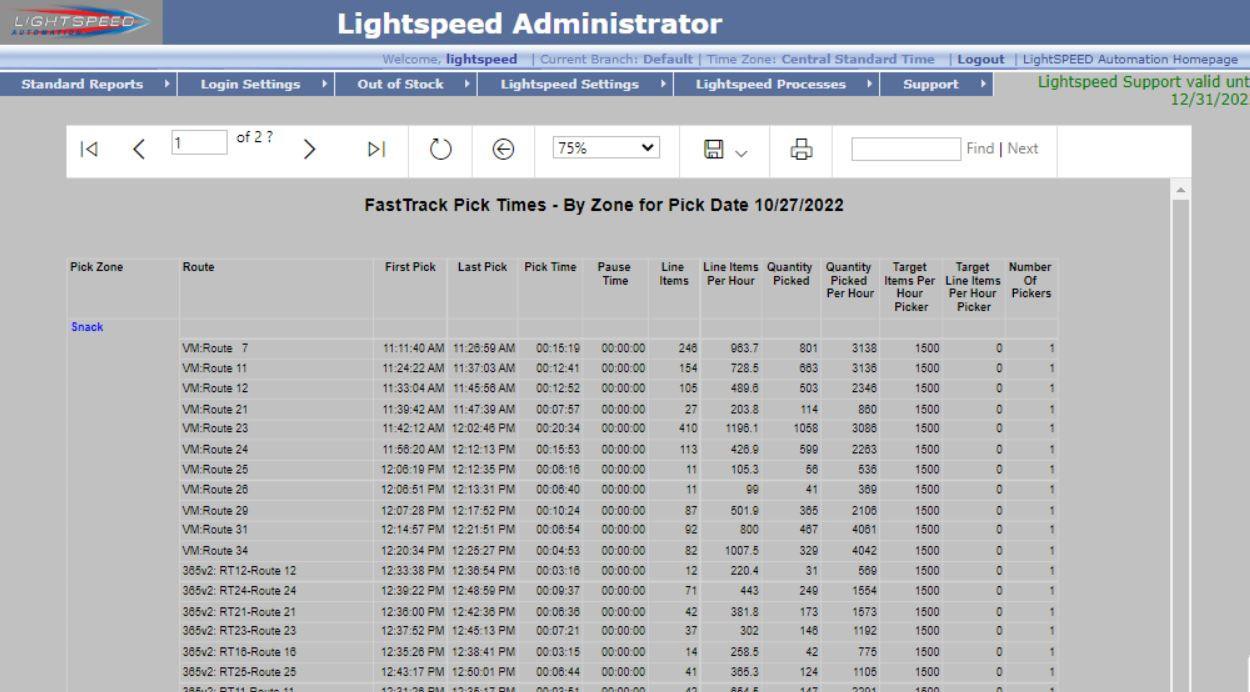This screenshot has height=692, width=1250.
Task: Go to next report page
Action: 310,149
